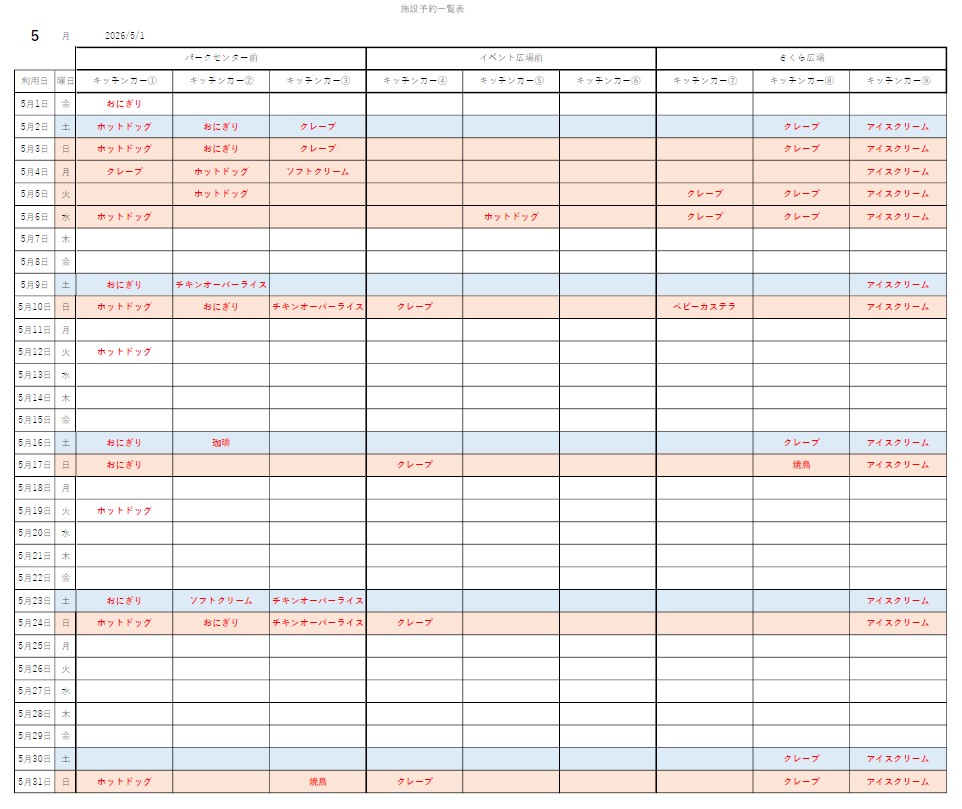This screenshot has width=962, height=809.
Task: Select the 珈琲 cell on 5月16日
Action: [221, 443]
